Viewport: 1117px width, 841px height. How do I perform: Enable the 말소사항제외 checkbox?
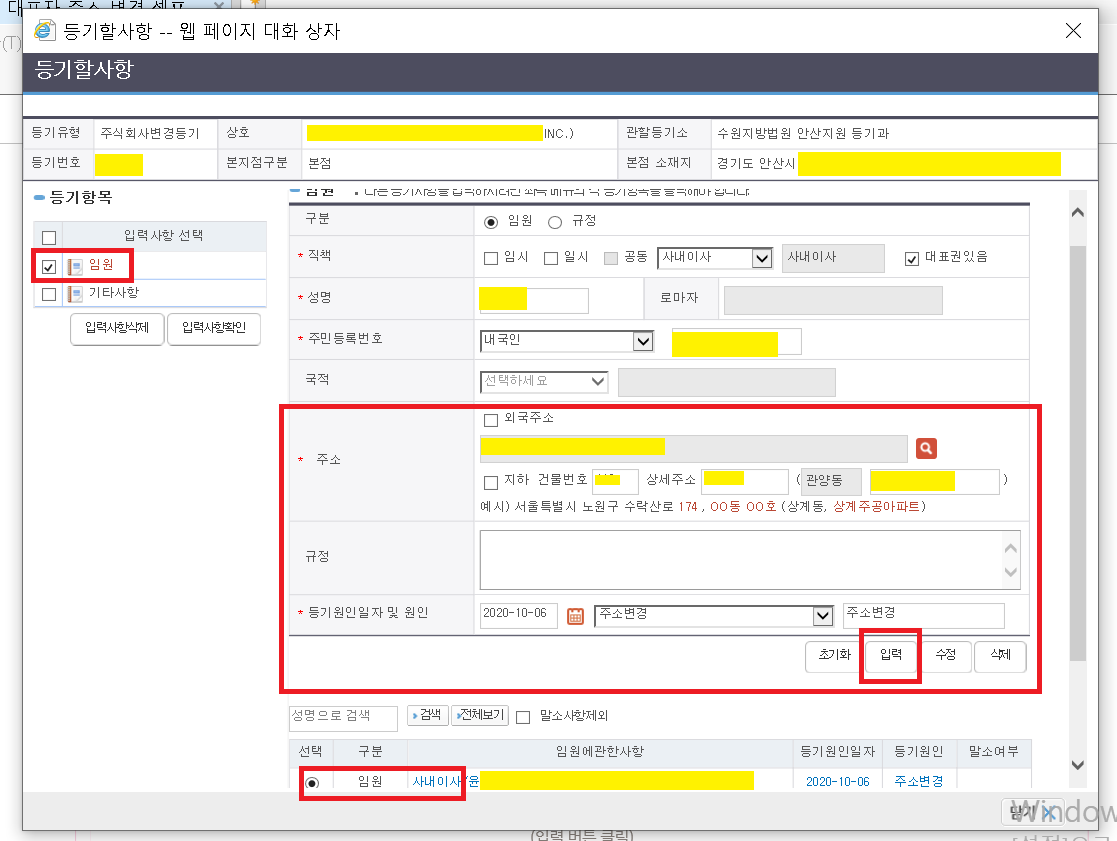(x=523, y=716)
